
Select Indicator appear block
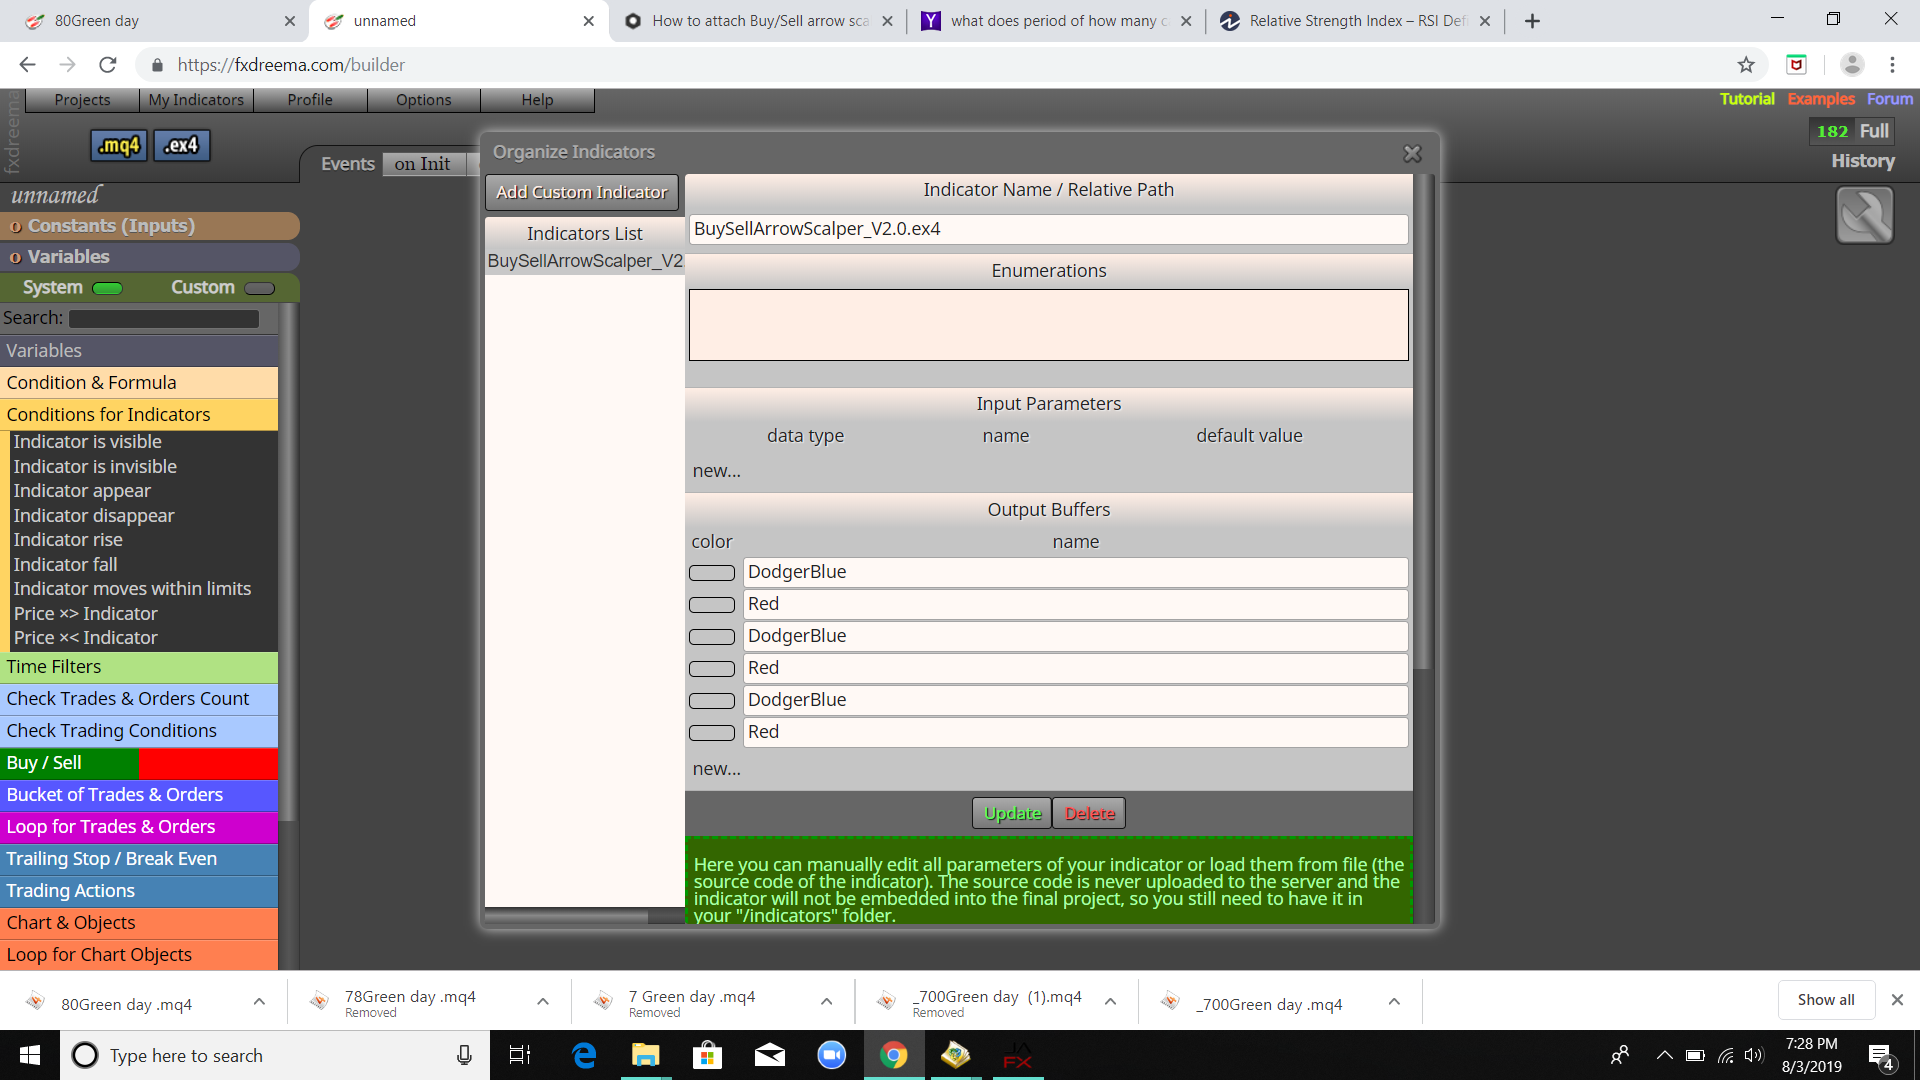coord(82,491)
